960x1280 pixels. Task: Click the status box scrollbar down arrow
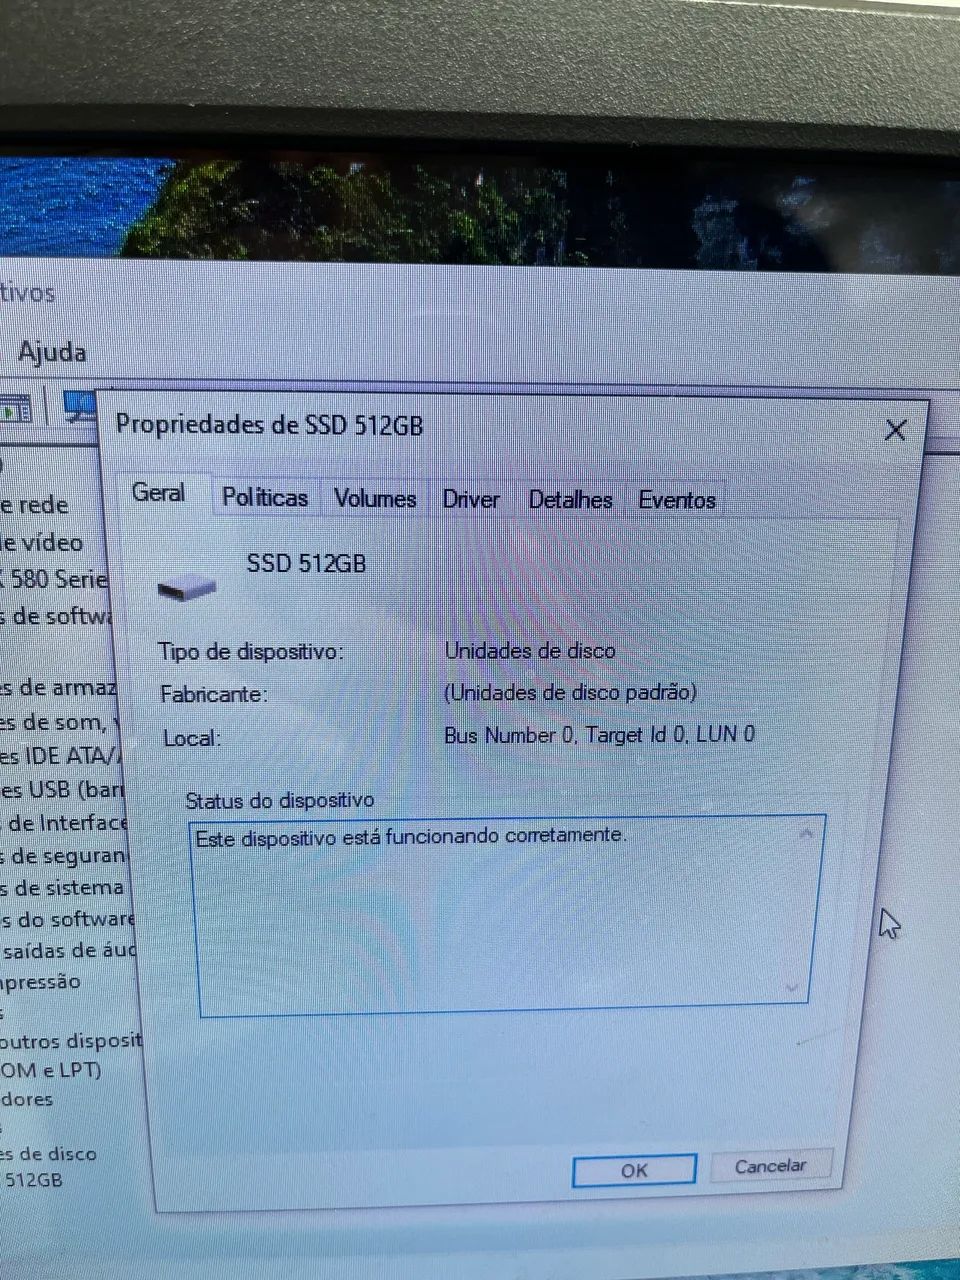coord(794,988)
